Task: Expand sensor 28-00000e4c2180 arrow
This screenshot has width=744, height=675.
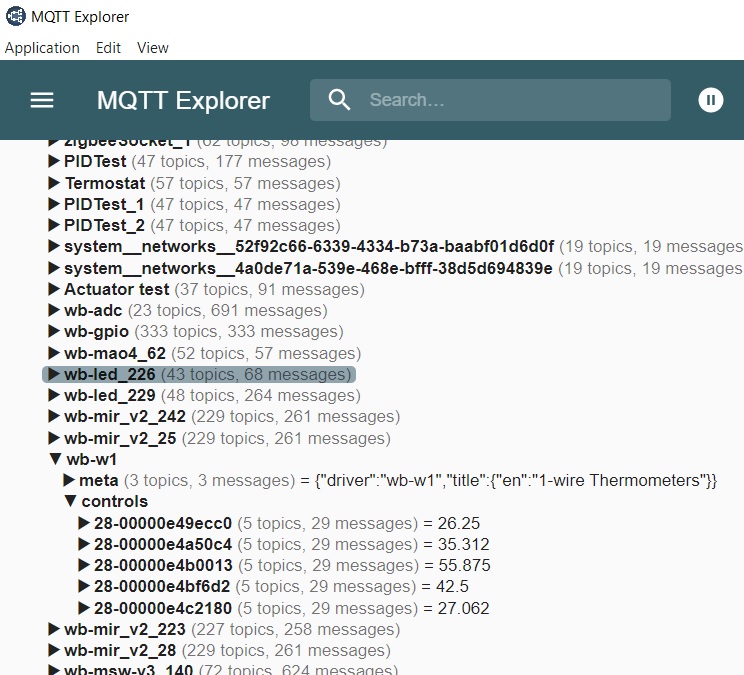Action: (84, 608)
